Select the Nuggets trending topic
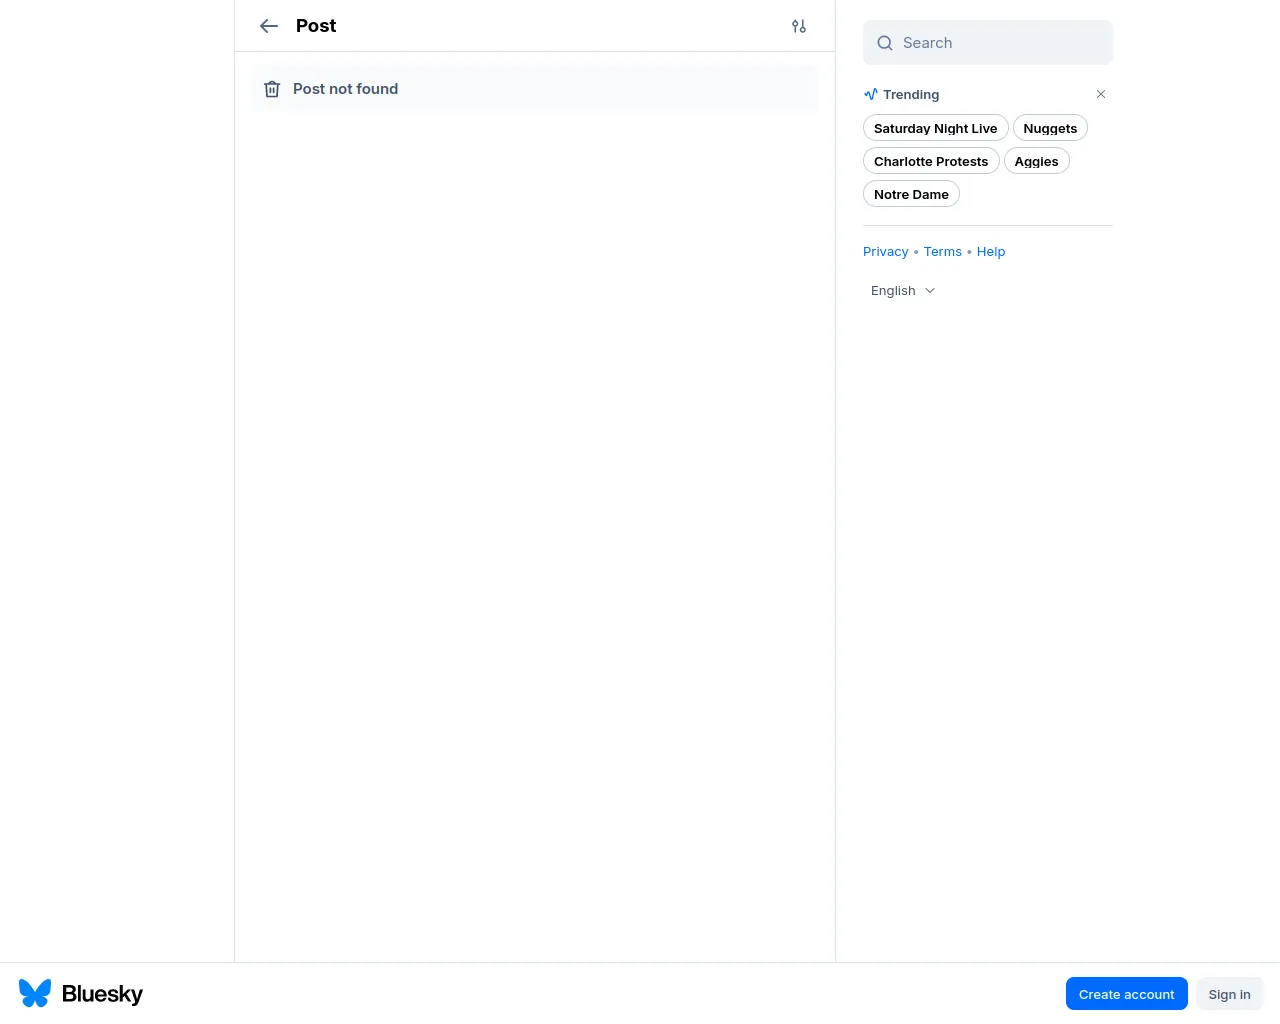Image resolution: width=1280 pixels, height=1024 pixels. 1050,128
